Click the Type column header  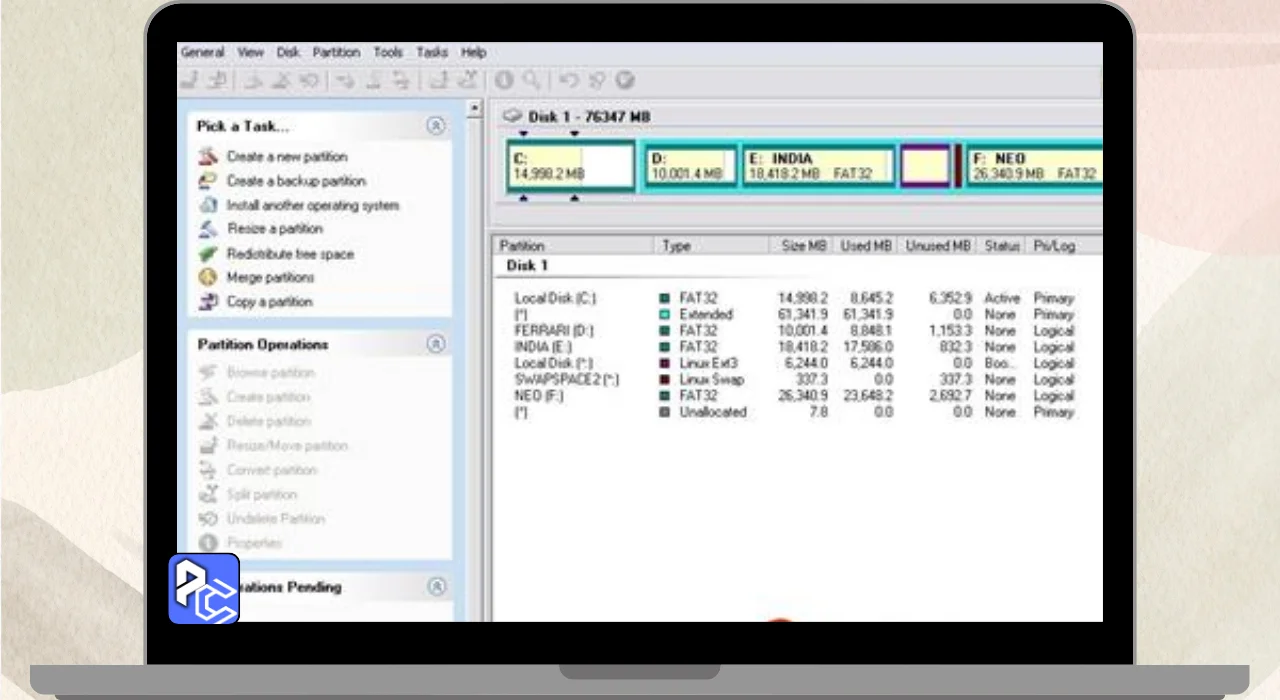coord(677,246)
